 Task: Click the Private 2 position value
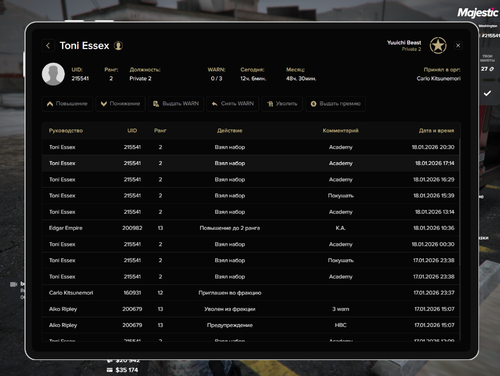140,79
